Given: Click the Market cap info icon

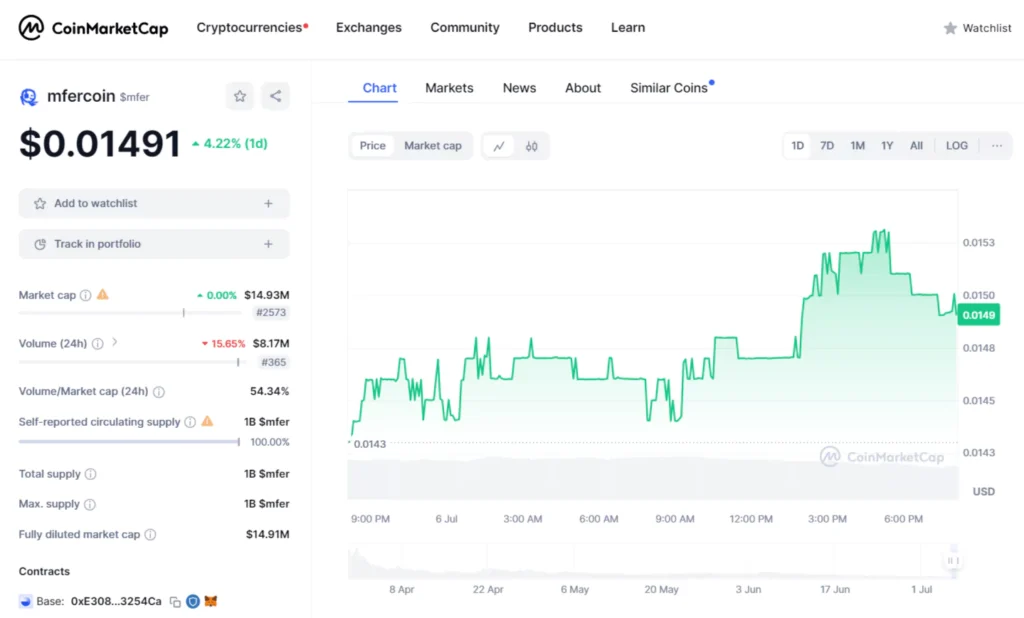Looking at the screenshot, I should 86,295.
